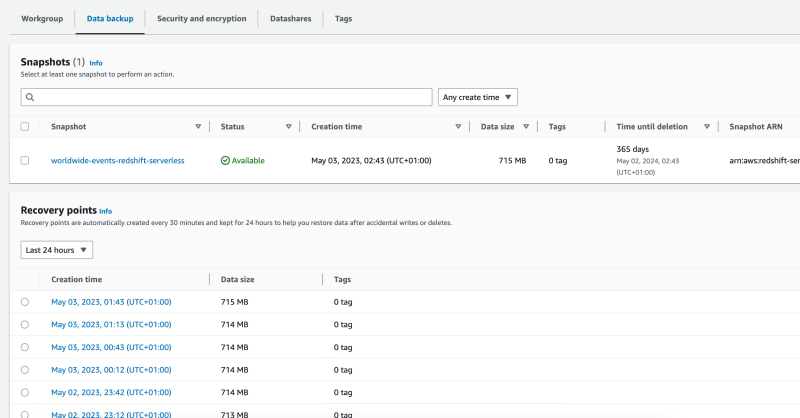Viewport: 800px width, 418px height.
Task: Sort by Time until deletion arrow
Action: tap(707, 127)
